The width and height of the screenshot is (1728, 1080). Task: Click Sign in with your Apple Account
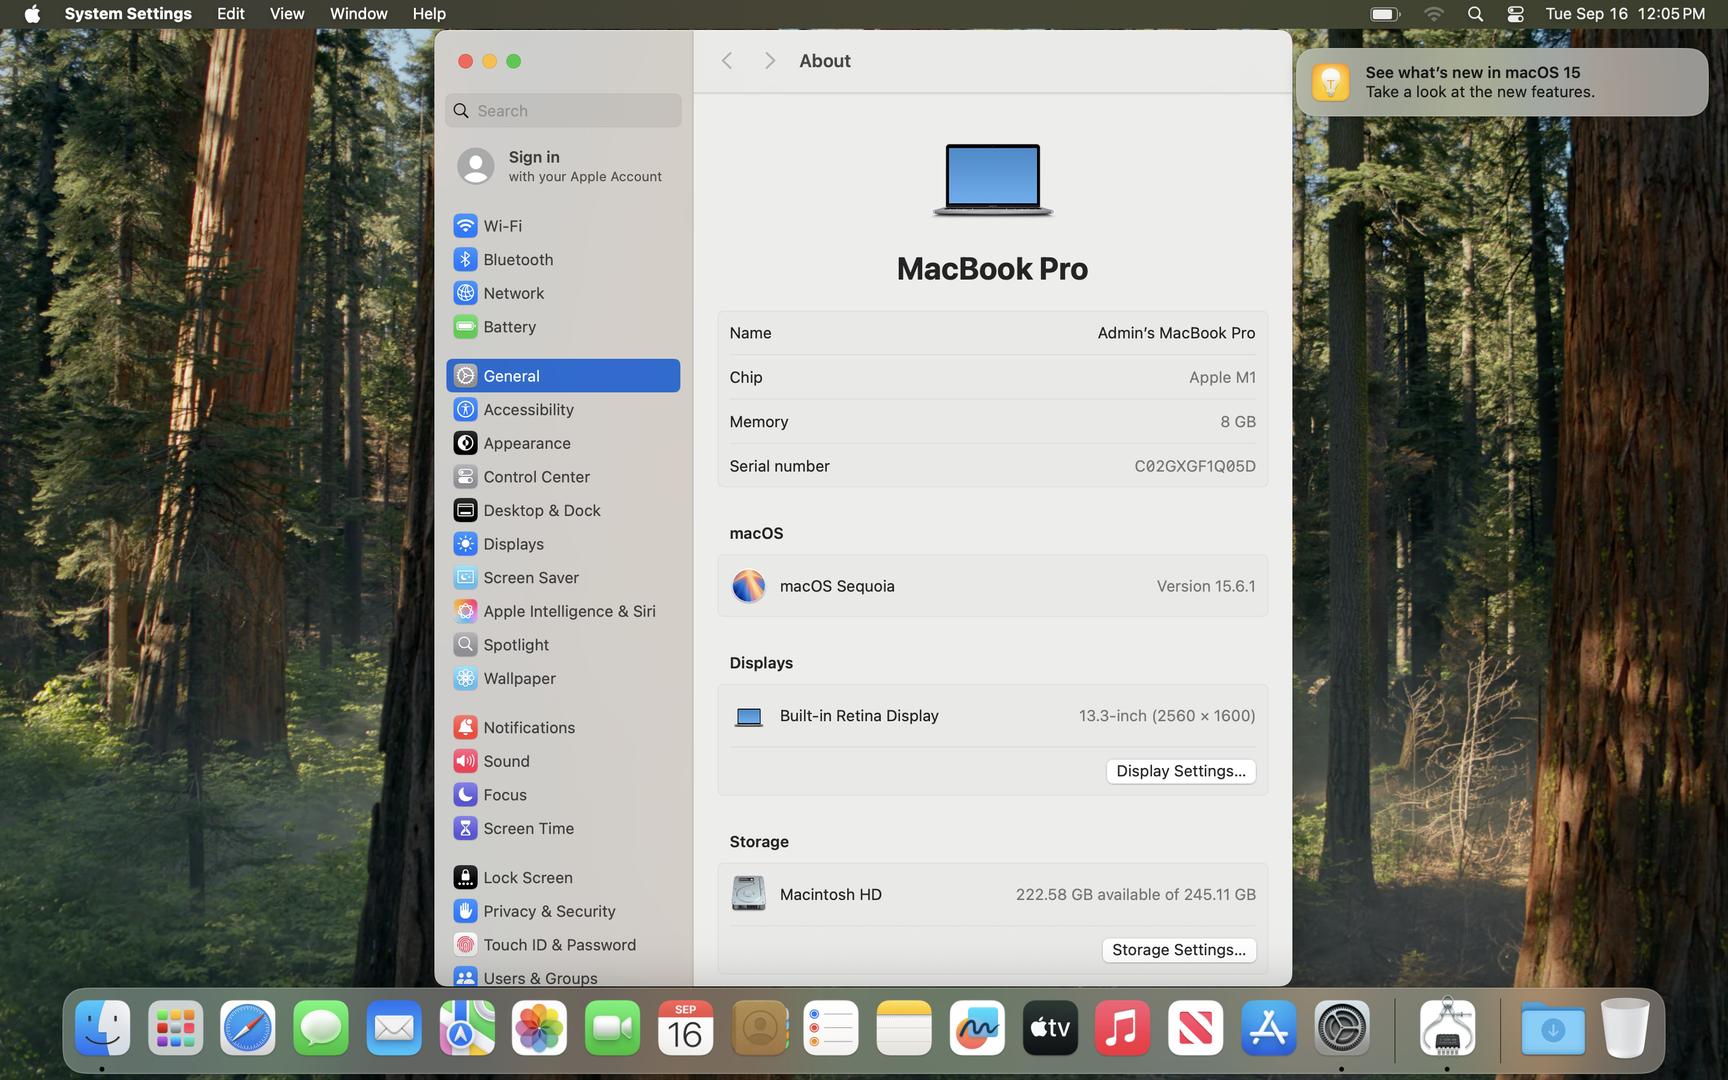[x=563, y=166]
